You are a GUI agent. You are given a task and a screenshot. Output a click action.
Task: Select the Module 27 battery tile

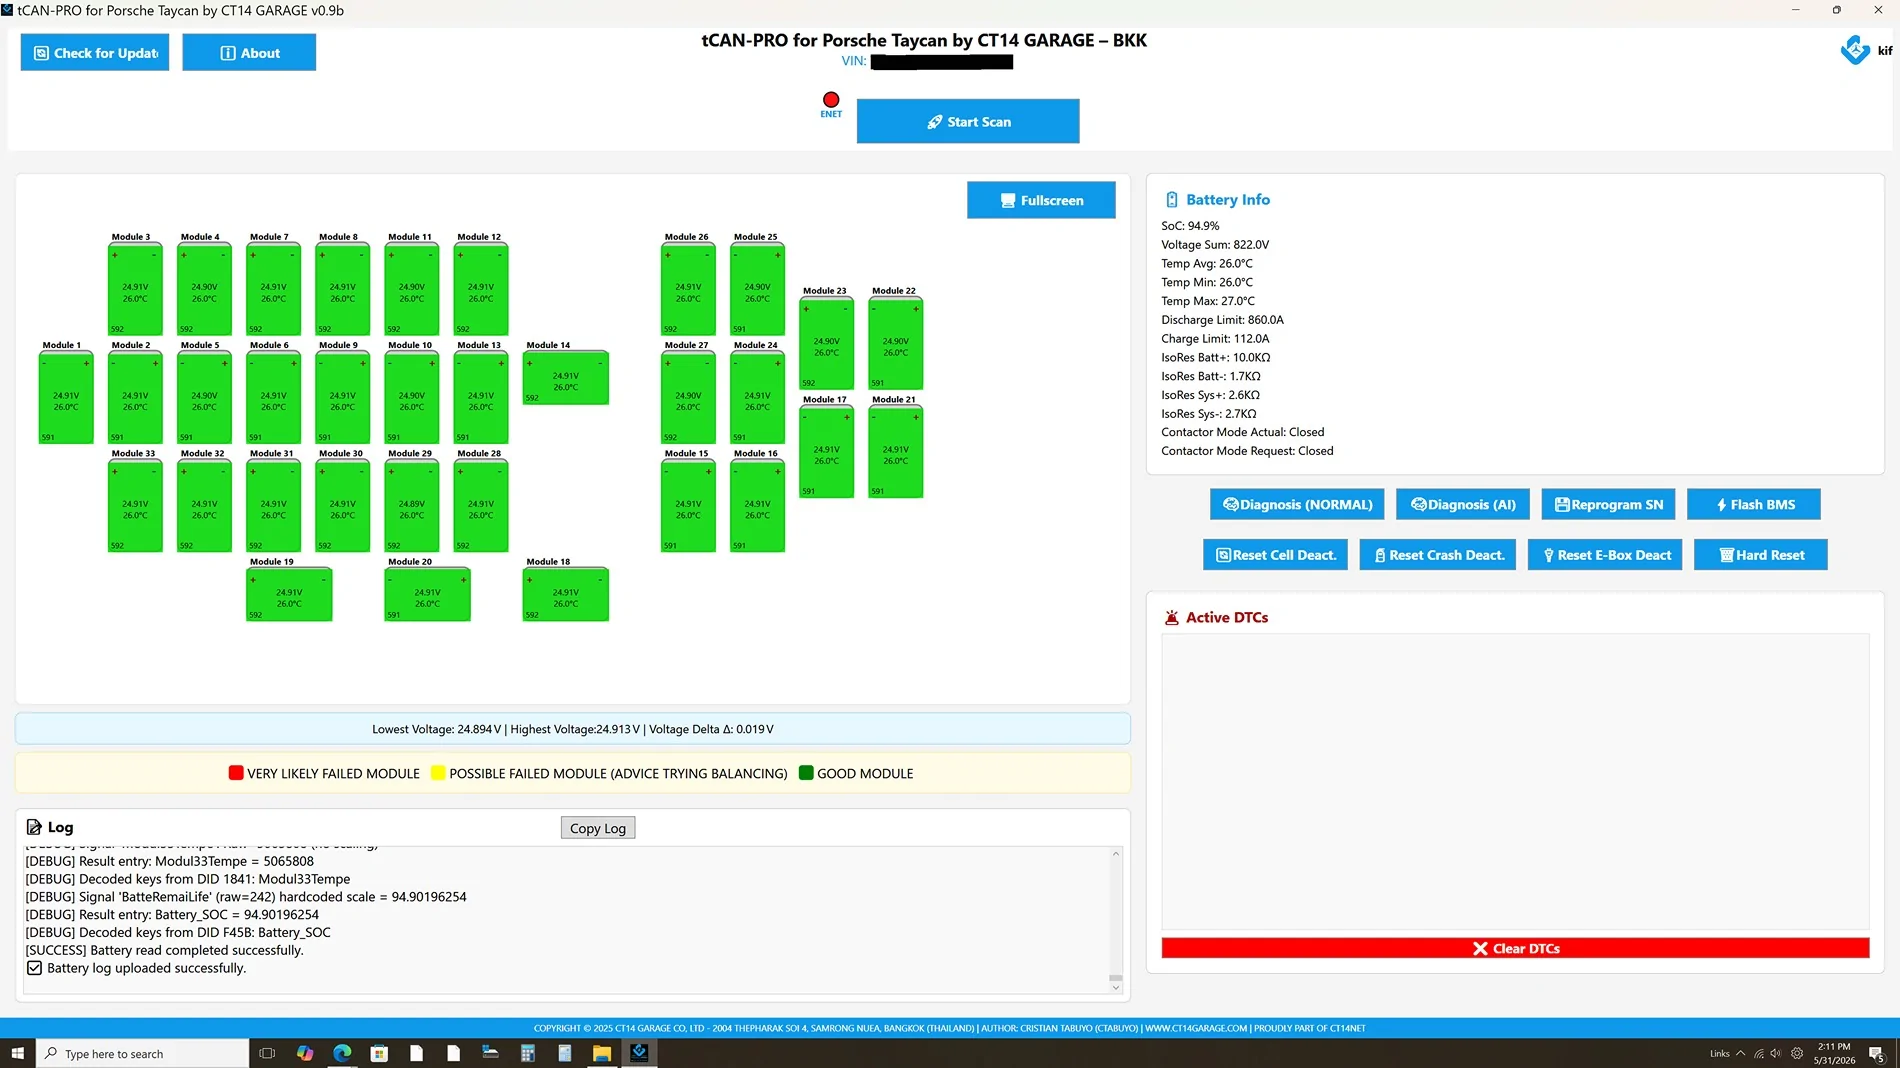[x=688, y=397]
